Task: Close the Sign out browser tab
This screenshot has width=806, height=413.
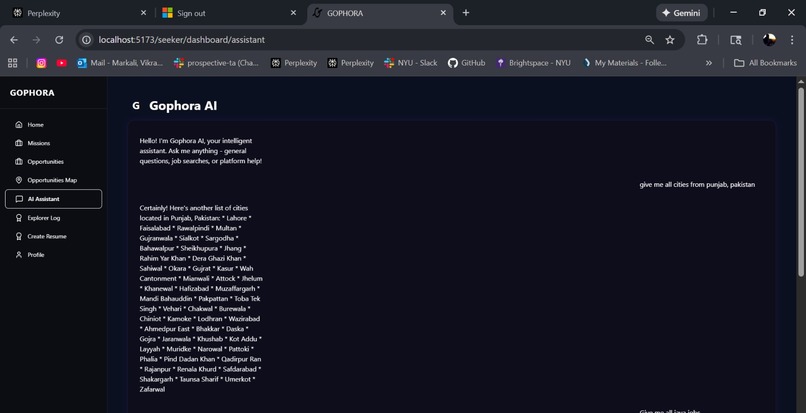Action: (x=294, y=13)
